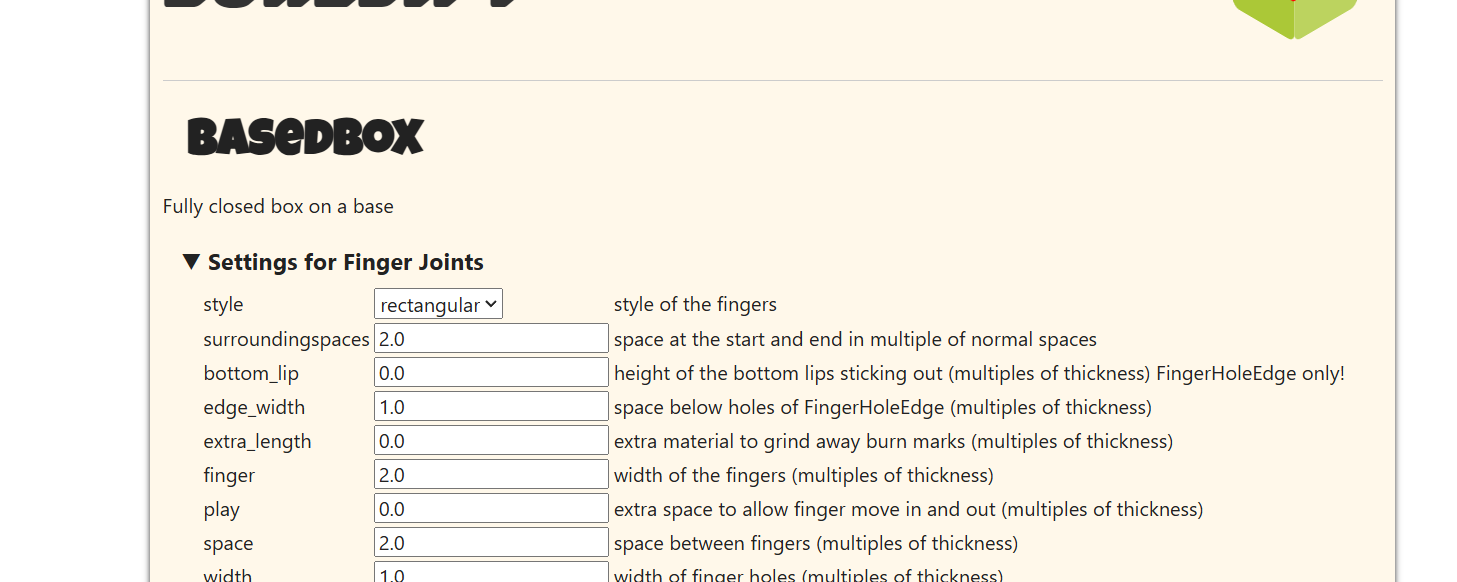This screenshot has height=582, width=1457.
Task: Click the partially visible width input field
Action: (491, 572)
